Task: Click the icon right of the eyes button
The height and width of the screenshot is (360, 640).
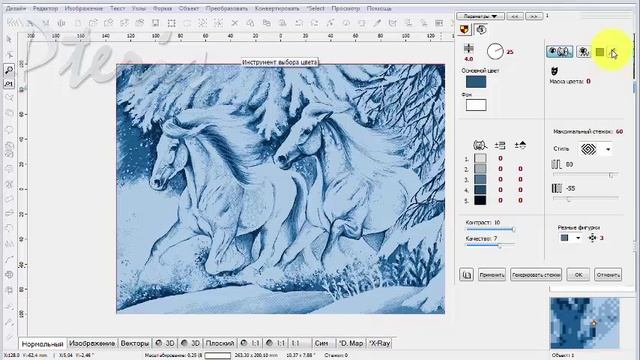Action: pyautogui.click(x=584, y=52)
